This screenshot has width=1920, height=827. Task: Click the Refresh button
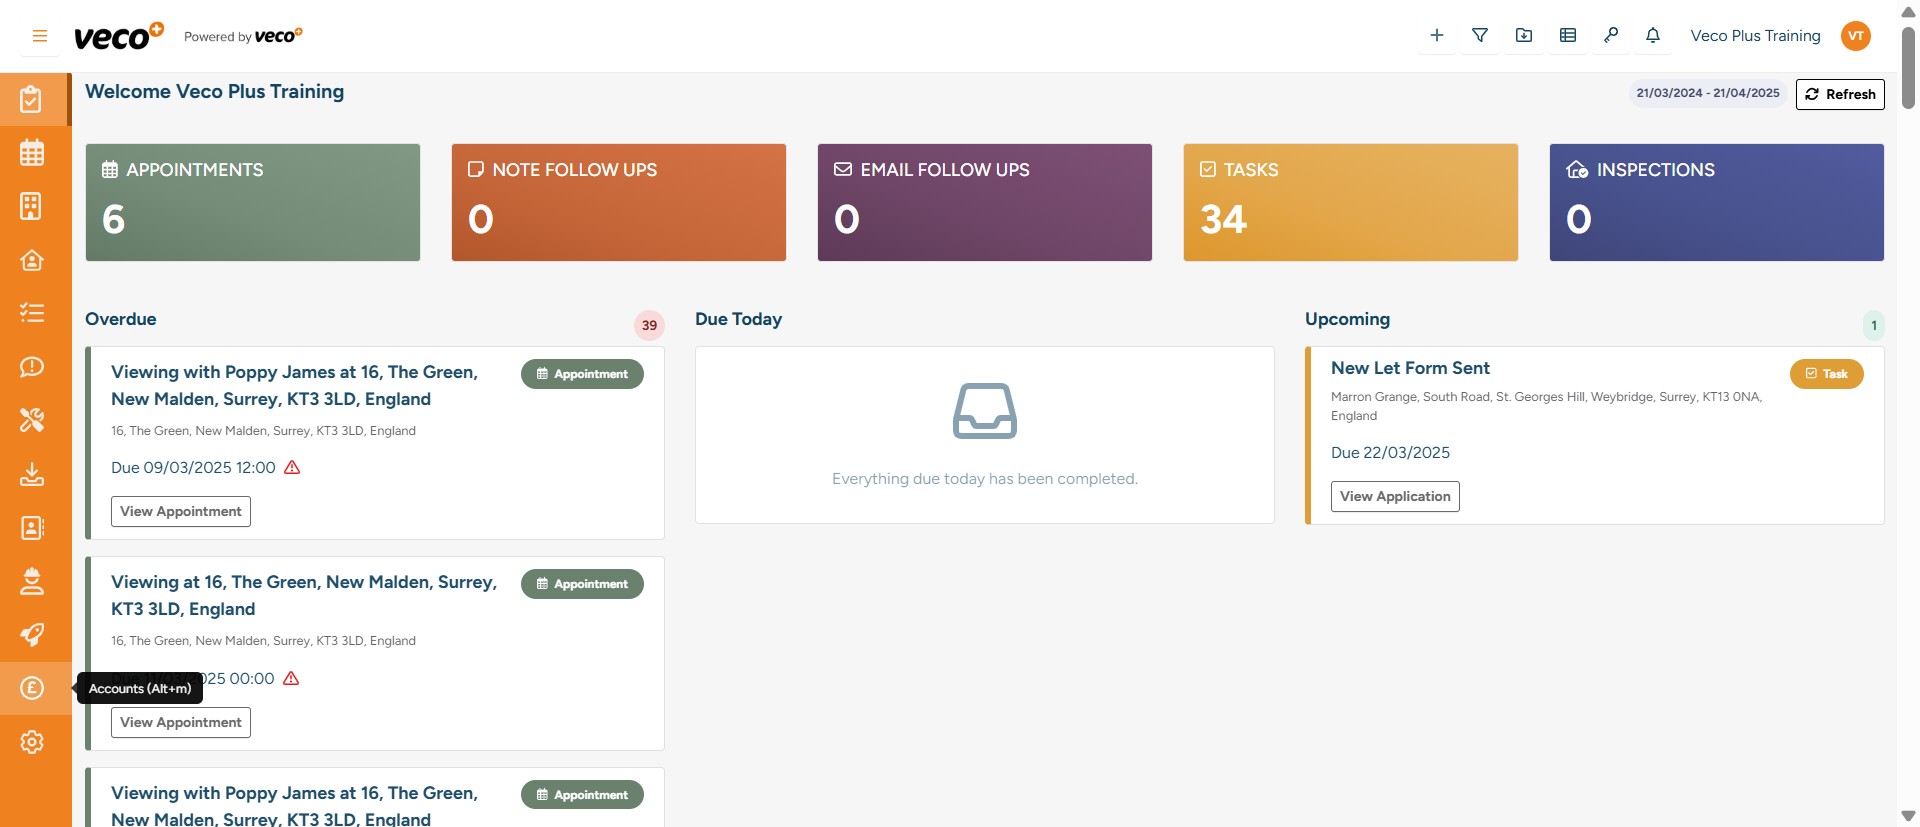coord(1840,94)
